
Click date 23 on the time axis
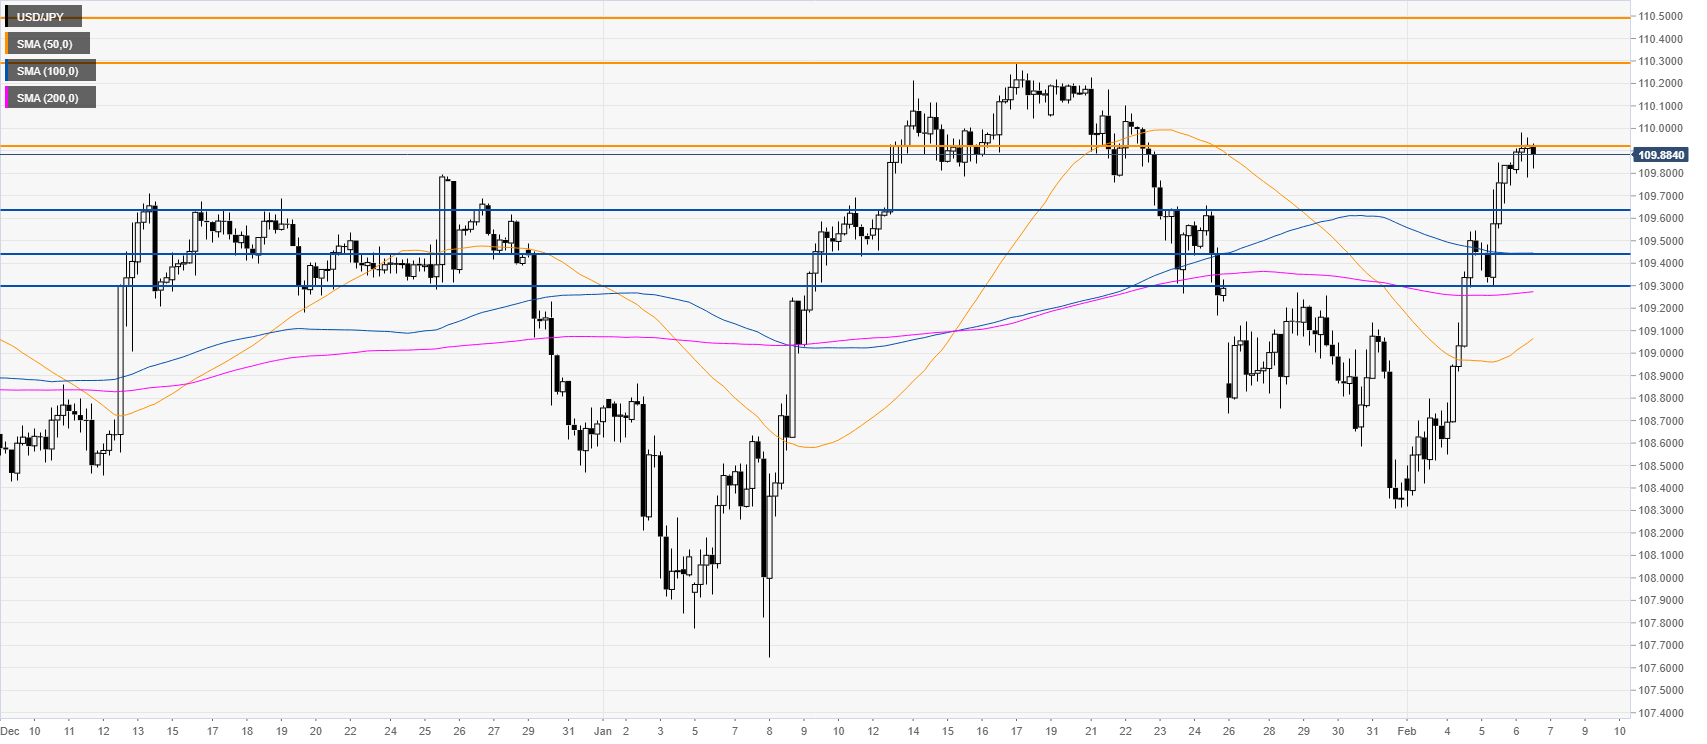(x=1160, y=731)
